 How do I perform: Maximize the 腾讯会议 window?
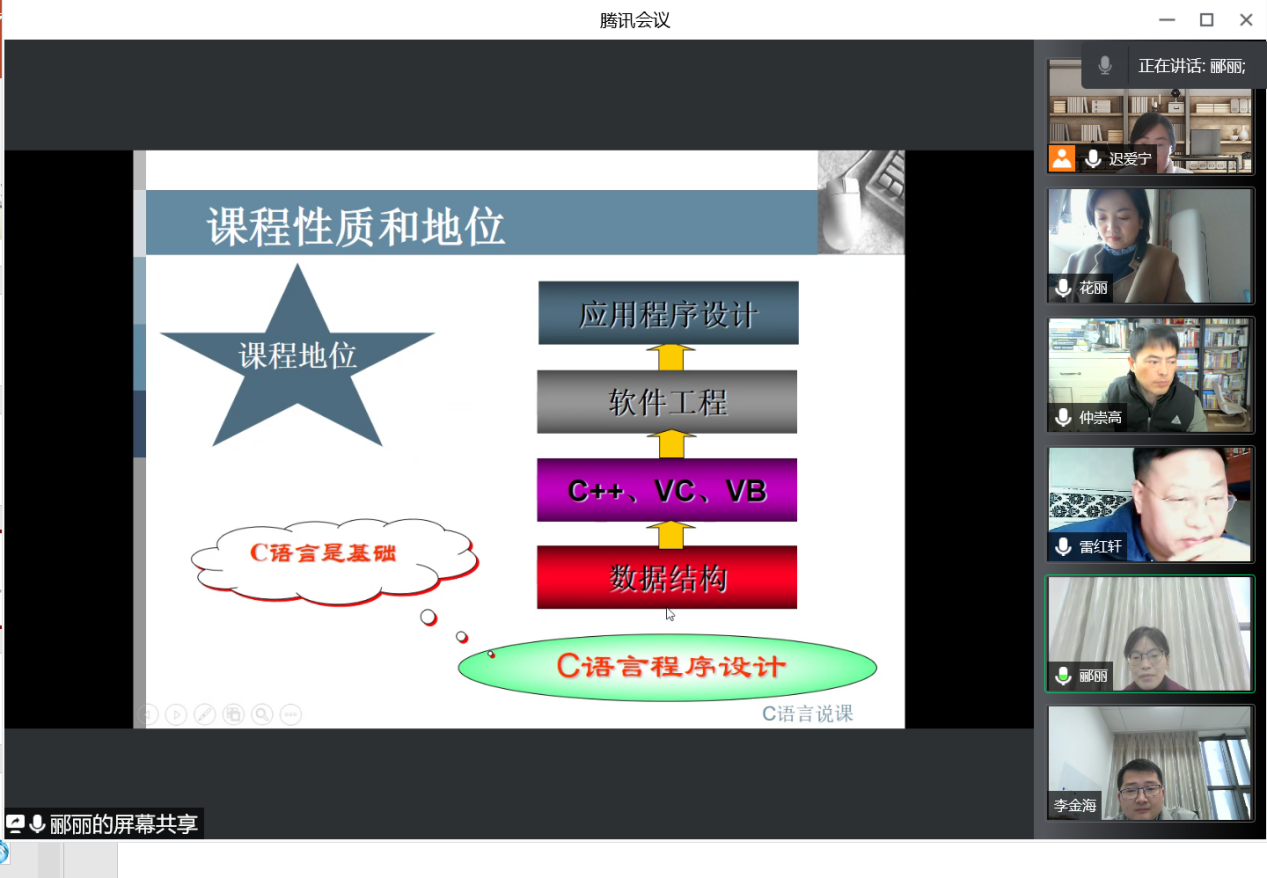(1206, 20)
